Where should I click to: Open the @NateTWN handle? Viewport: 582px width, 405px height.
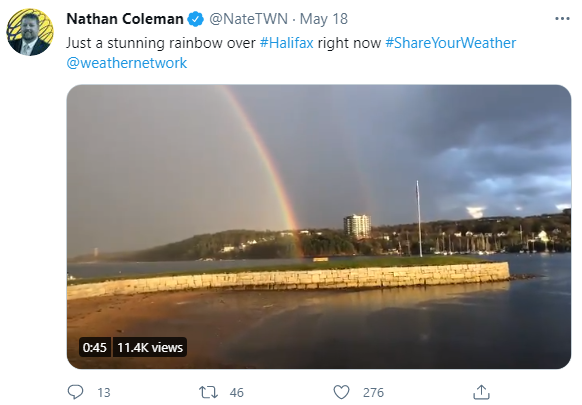(248, 19)
